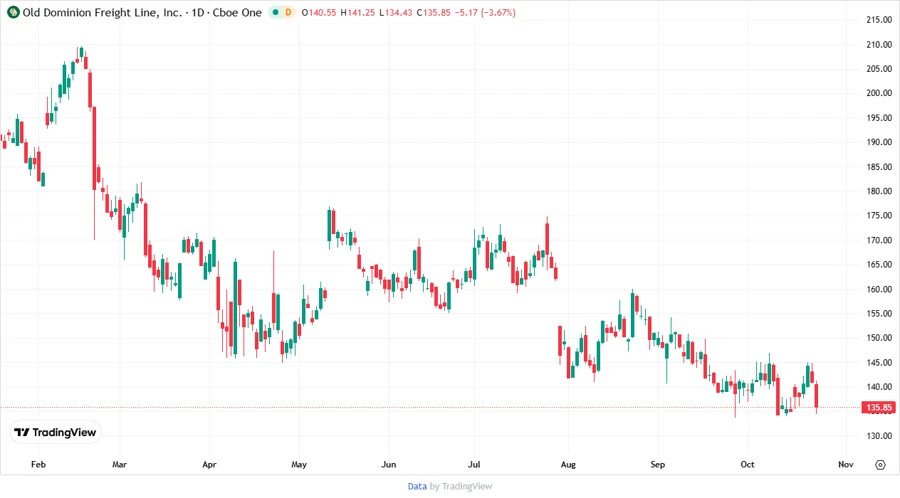Click the Jul time axis label
Image resolution: width=900 pixels, height=498 pixels.
(474, 465)
